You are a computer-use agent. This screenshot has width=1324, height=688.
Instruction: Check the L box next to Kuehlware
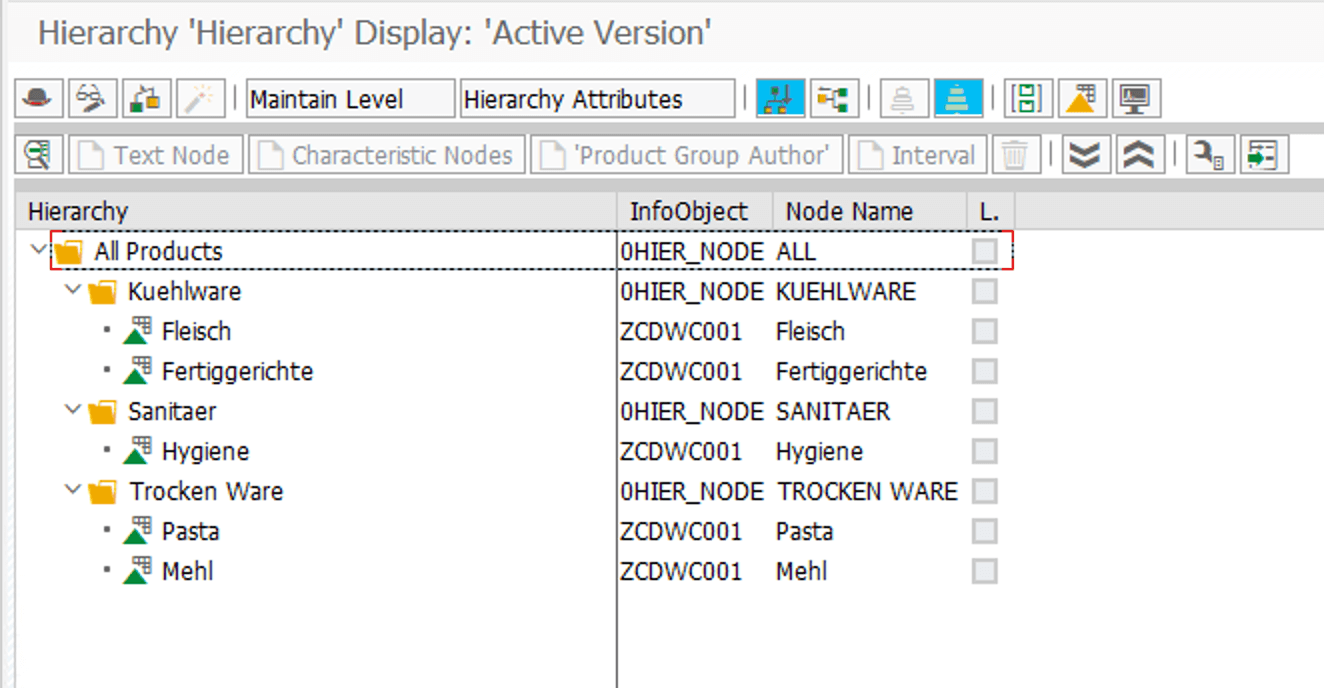point(983,291)
